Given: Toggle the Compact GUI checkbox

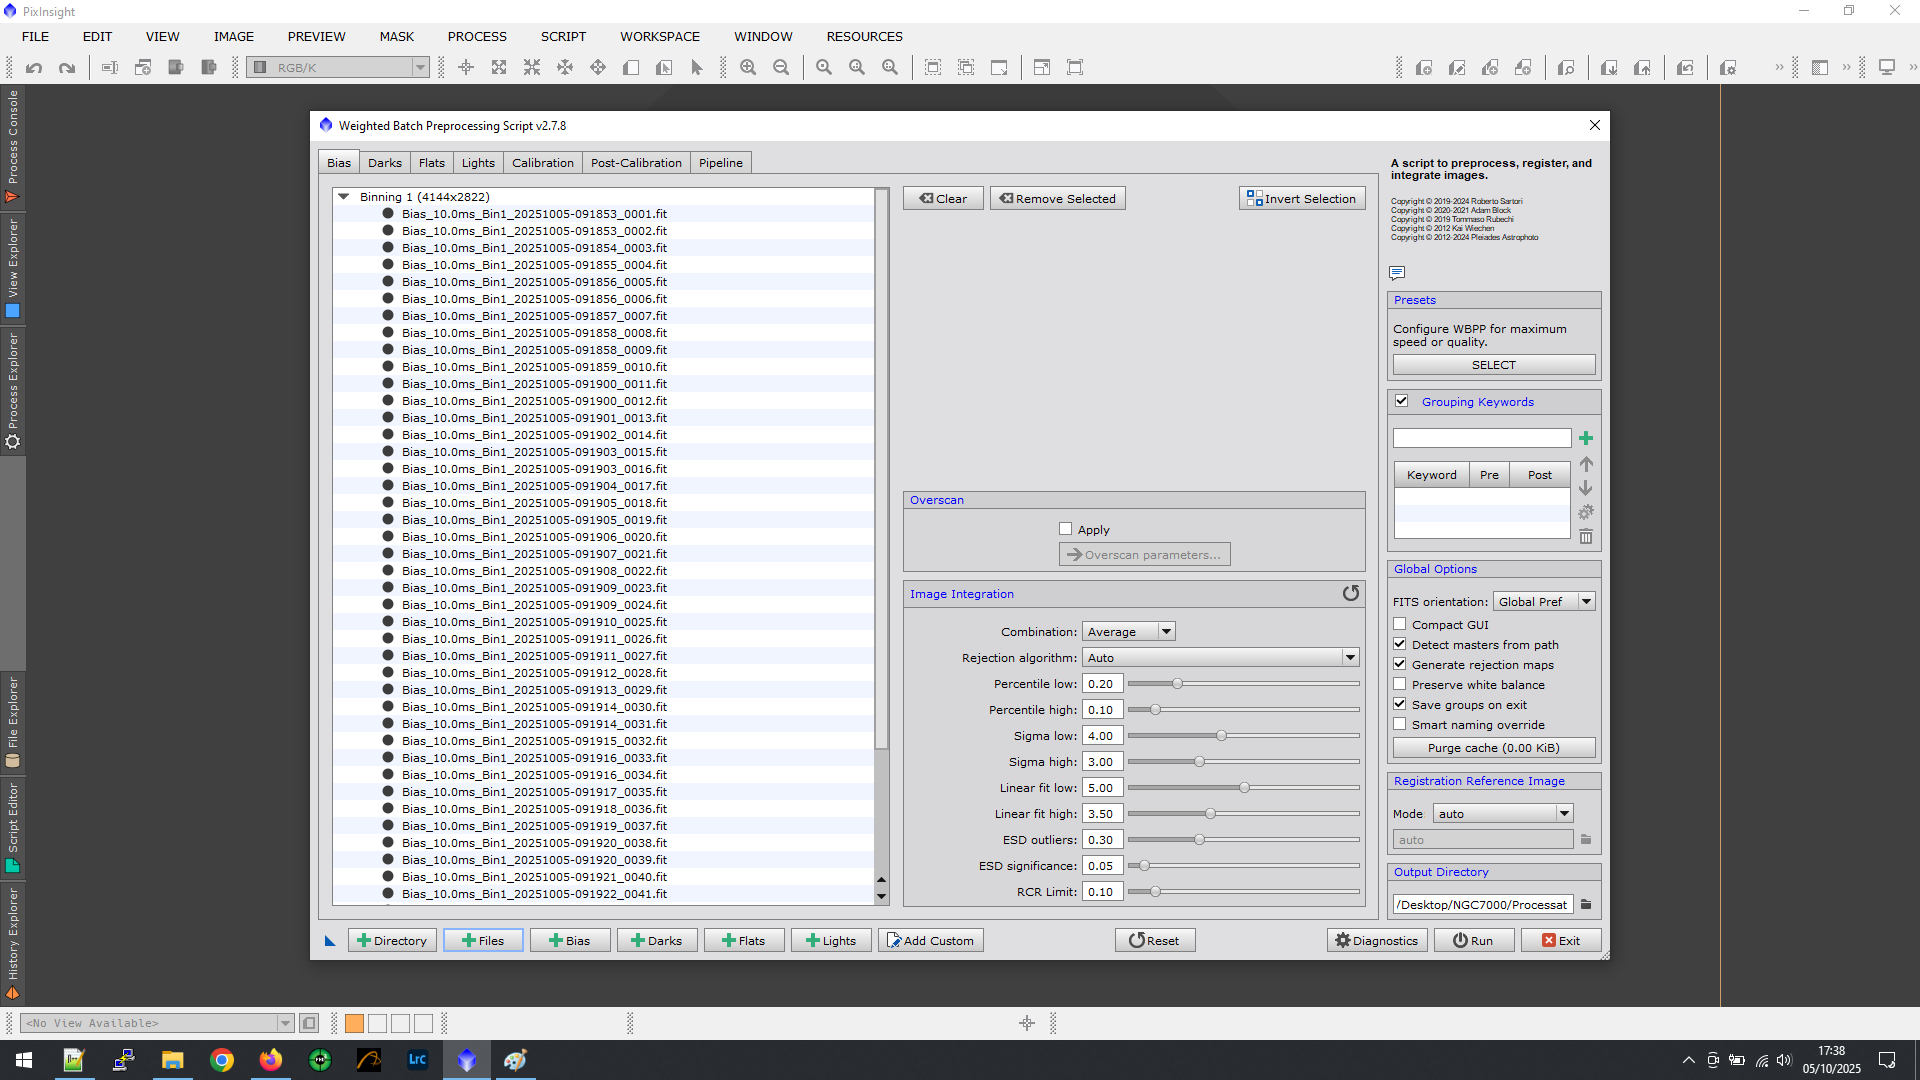Looking at the screenshot, I should [x=1400, y=624].
